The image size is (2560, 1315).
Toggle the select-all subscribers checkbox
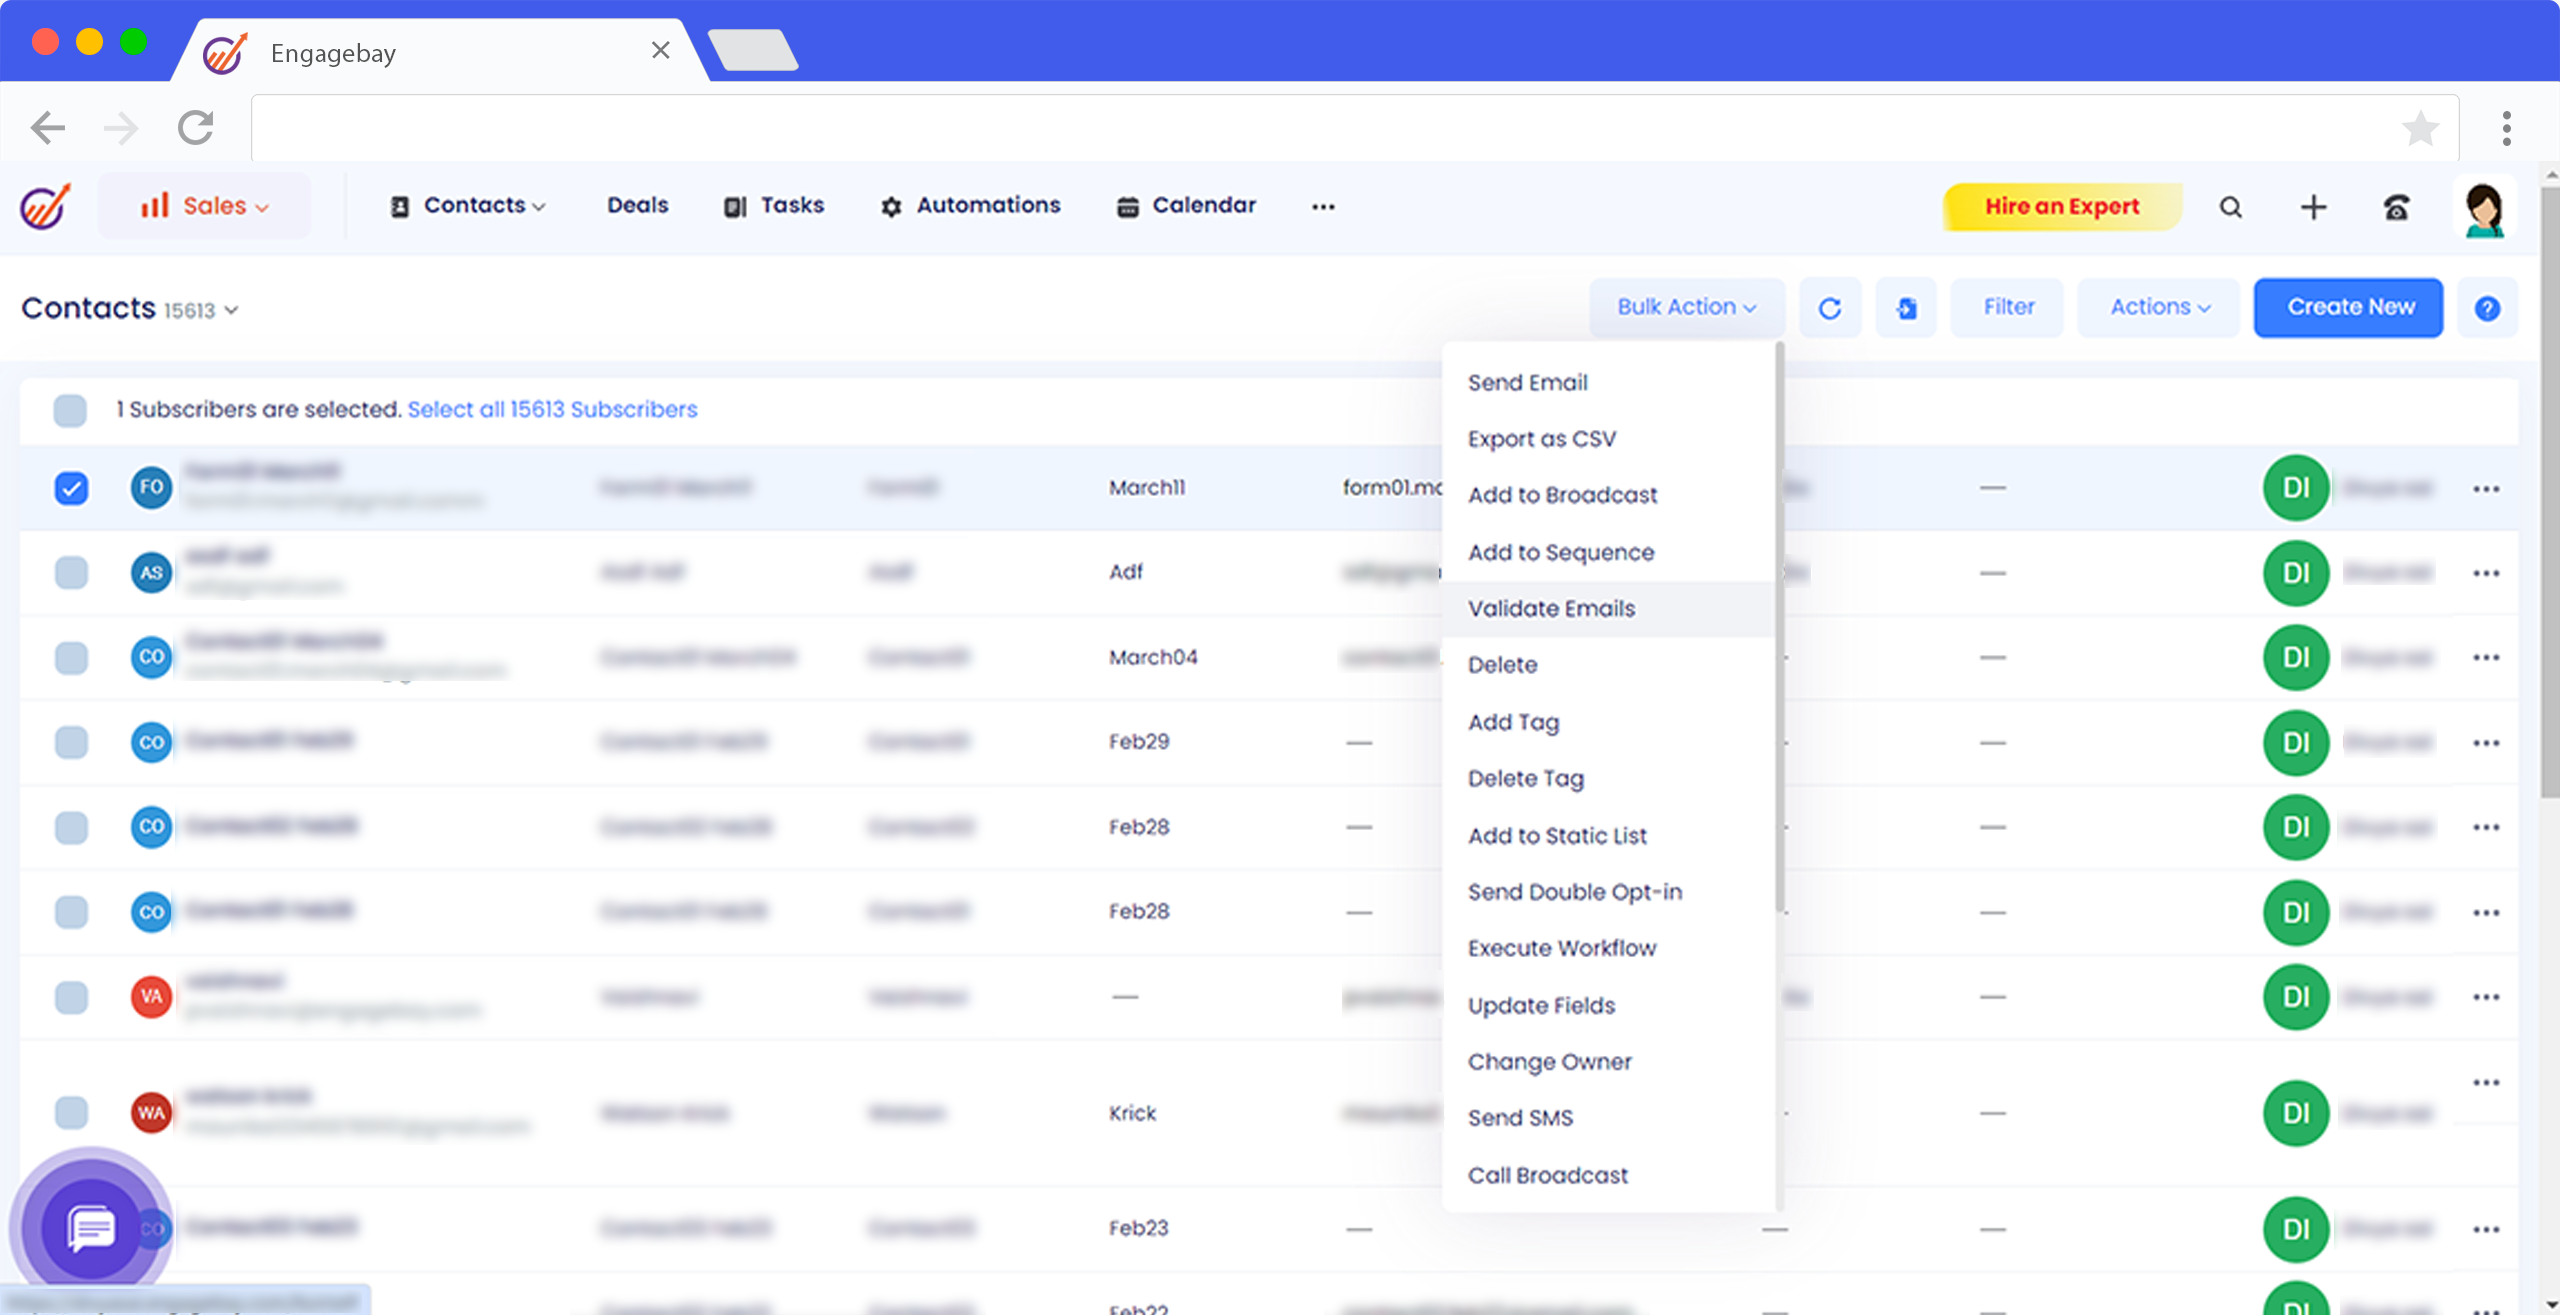tap(70, 410)
